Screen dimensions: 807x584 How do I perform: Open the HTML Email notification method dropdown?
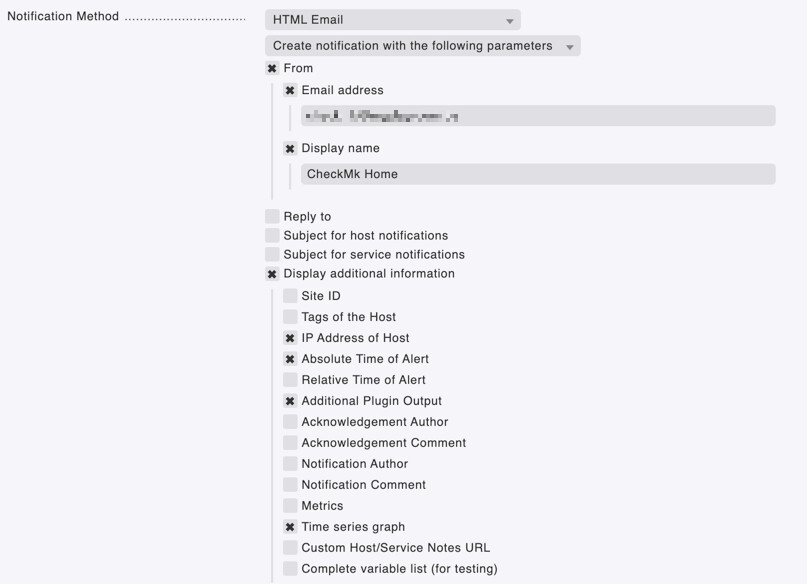390,19
